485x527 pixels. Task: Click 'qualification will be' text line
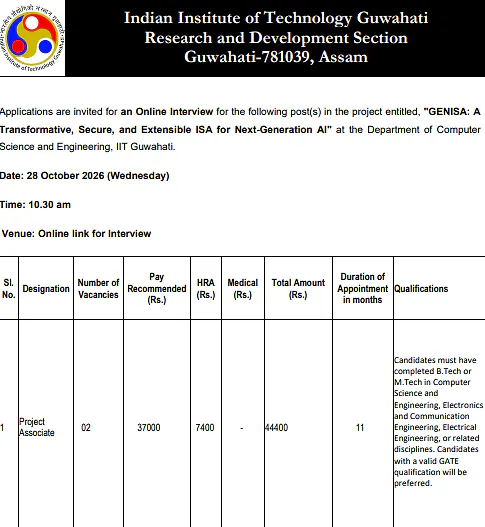tap(431, 472)
